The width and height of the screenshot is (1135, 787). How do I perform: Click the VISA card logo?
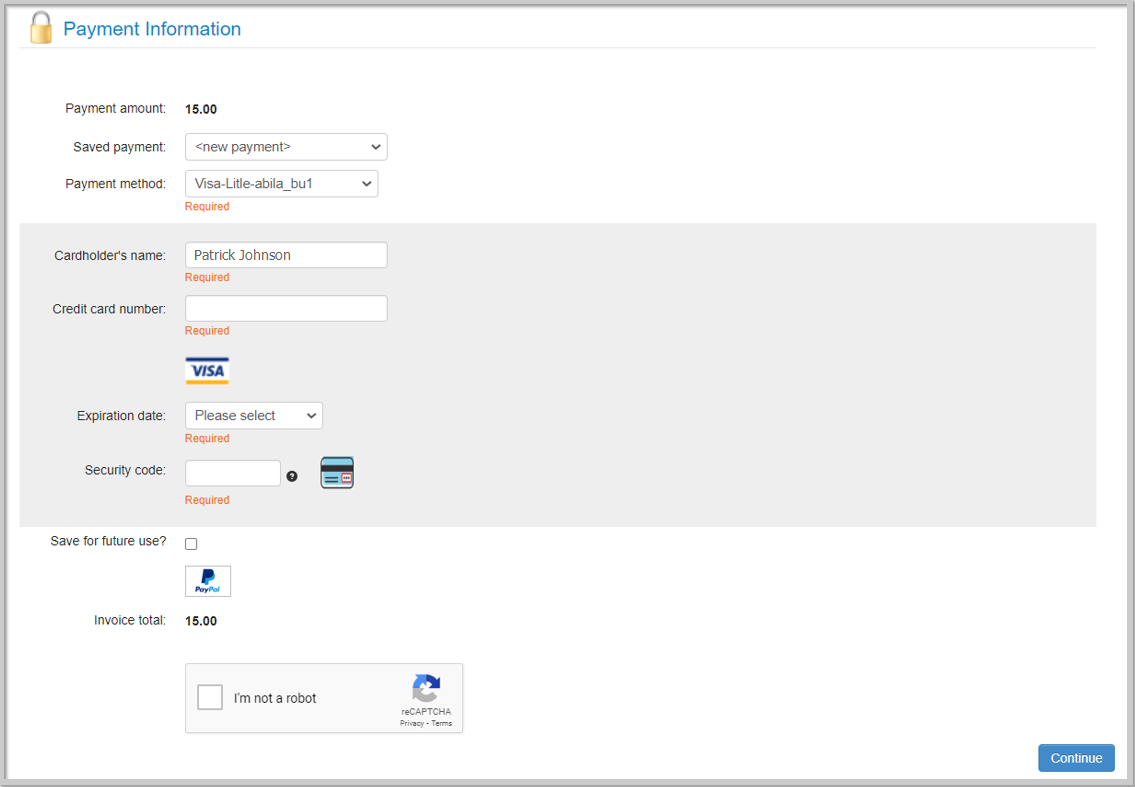pos(207,370)
